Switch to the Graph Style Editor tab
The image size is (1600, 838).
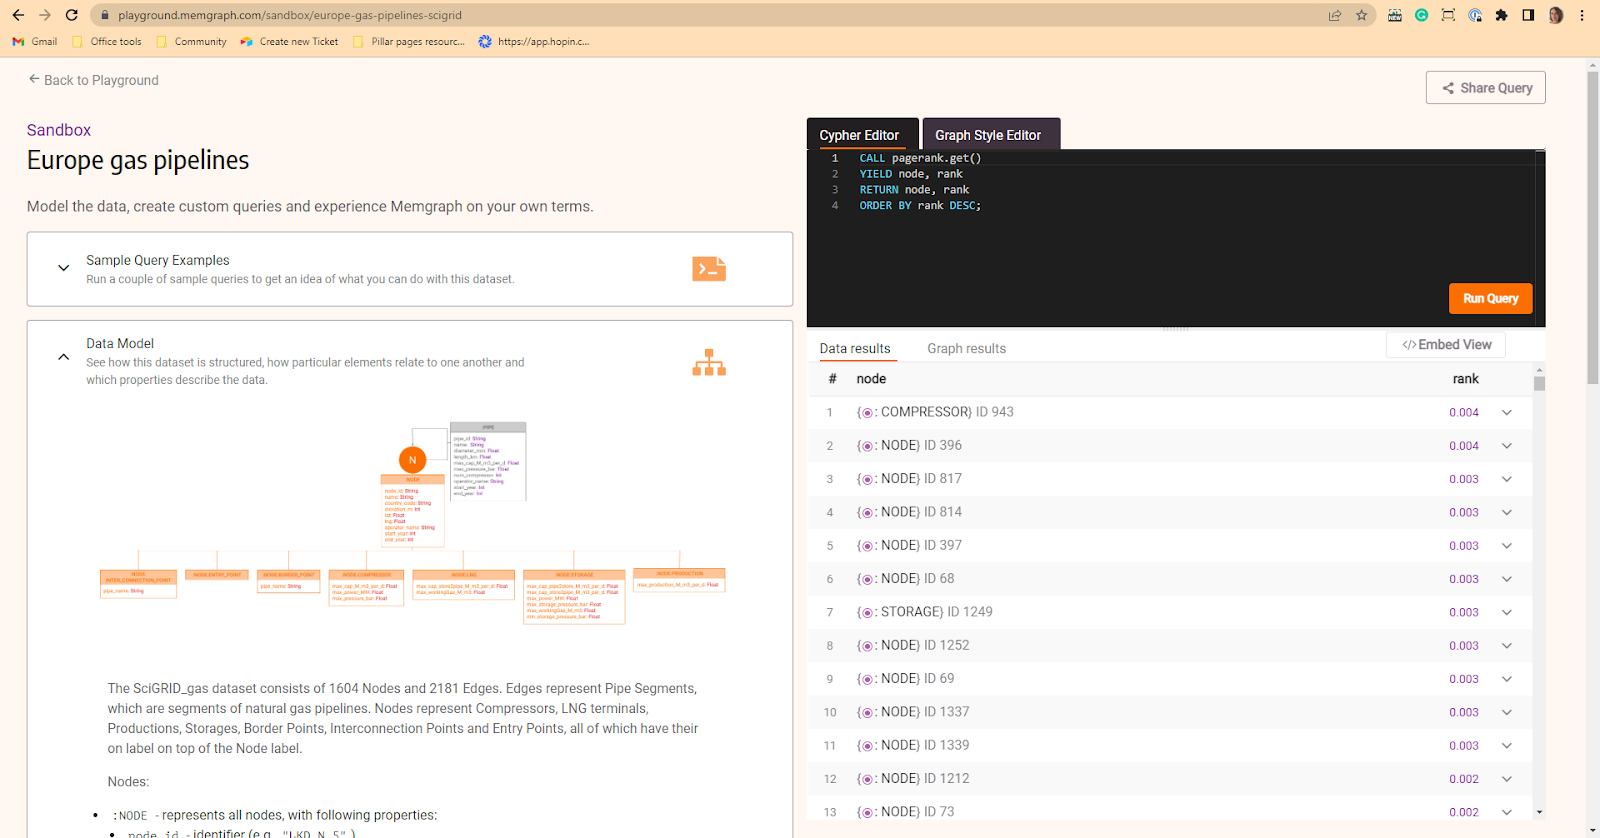pos(988,135)
